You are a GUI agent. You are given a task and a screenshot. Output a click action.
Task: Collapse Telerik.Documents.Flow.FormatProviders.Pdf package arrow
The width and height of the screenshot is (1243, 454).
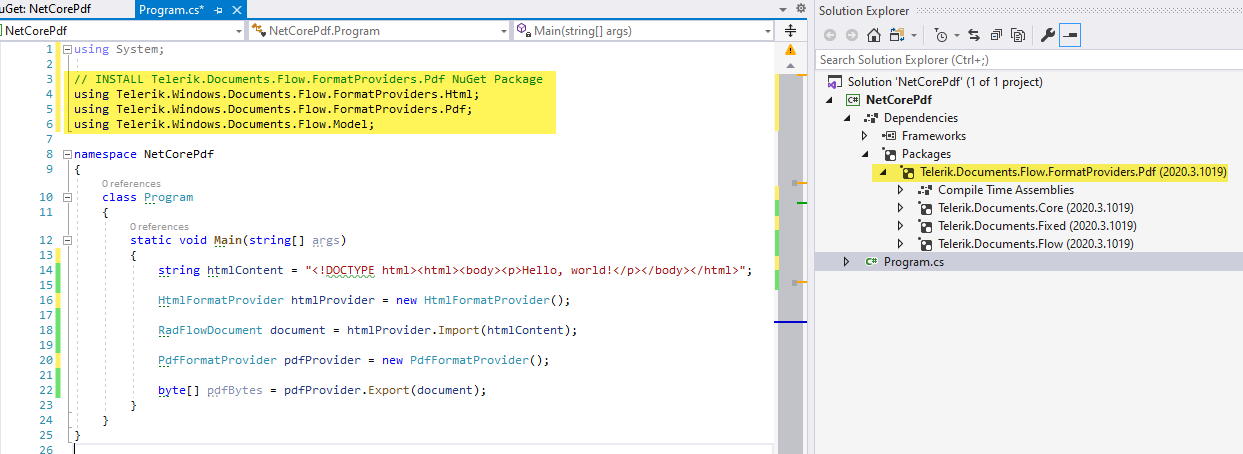click(x=884, y=172)
